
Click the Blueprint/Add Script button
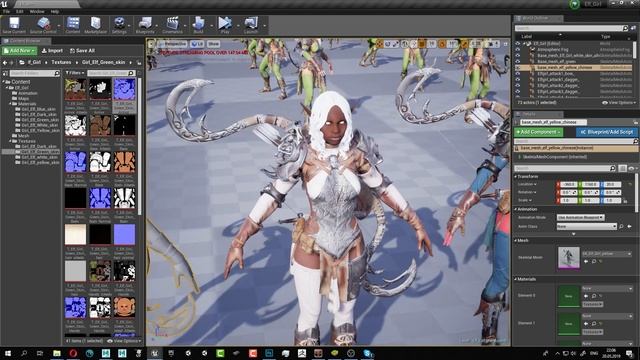point(607,132)
